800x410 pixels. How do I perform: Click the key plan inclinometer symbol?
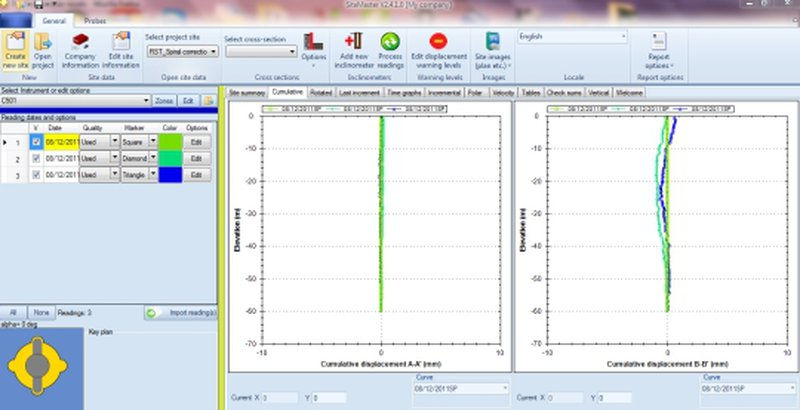pyautogui.click(x=37, y=366)
